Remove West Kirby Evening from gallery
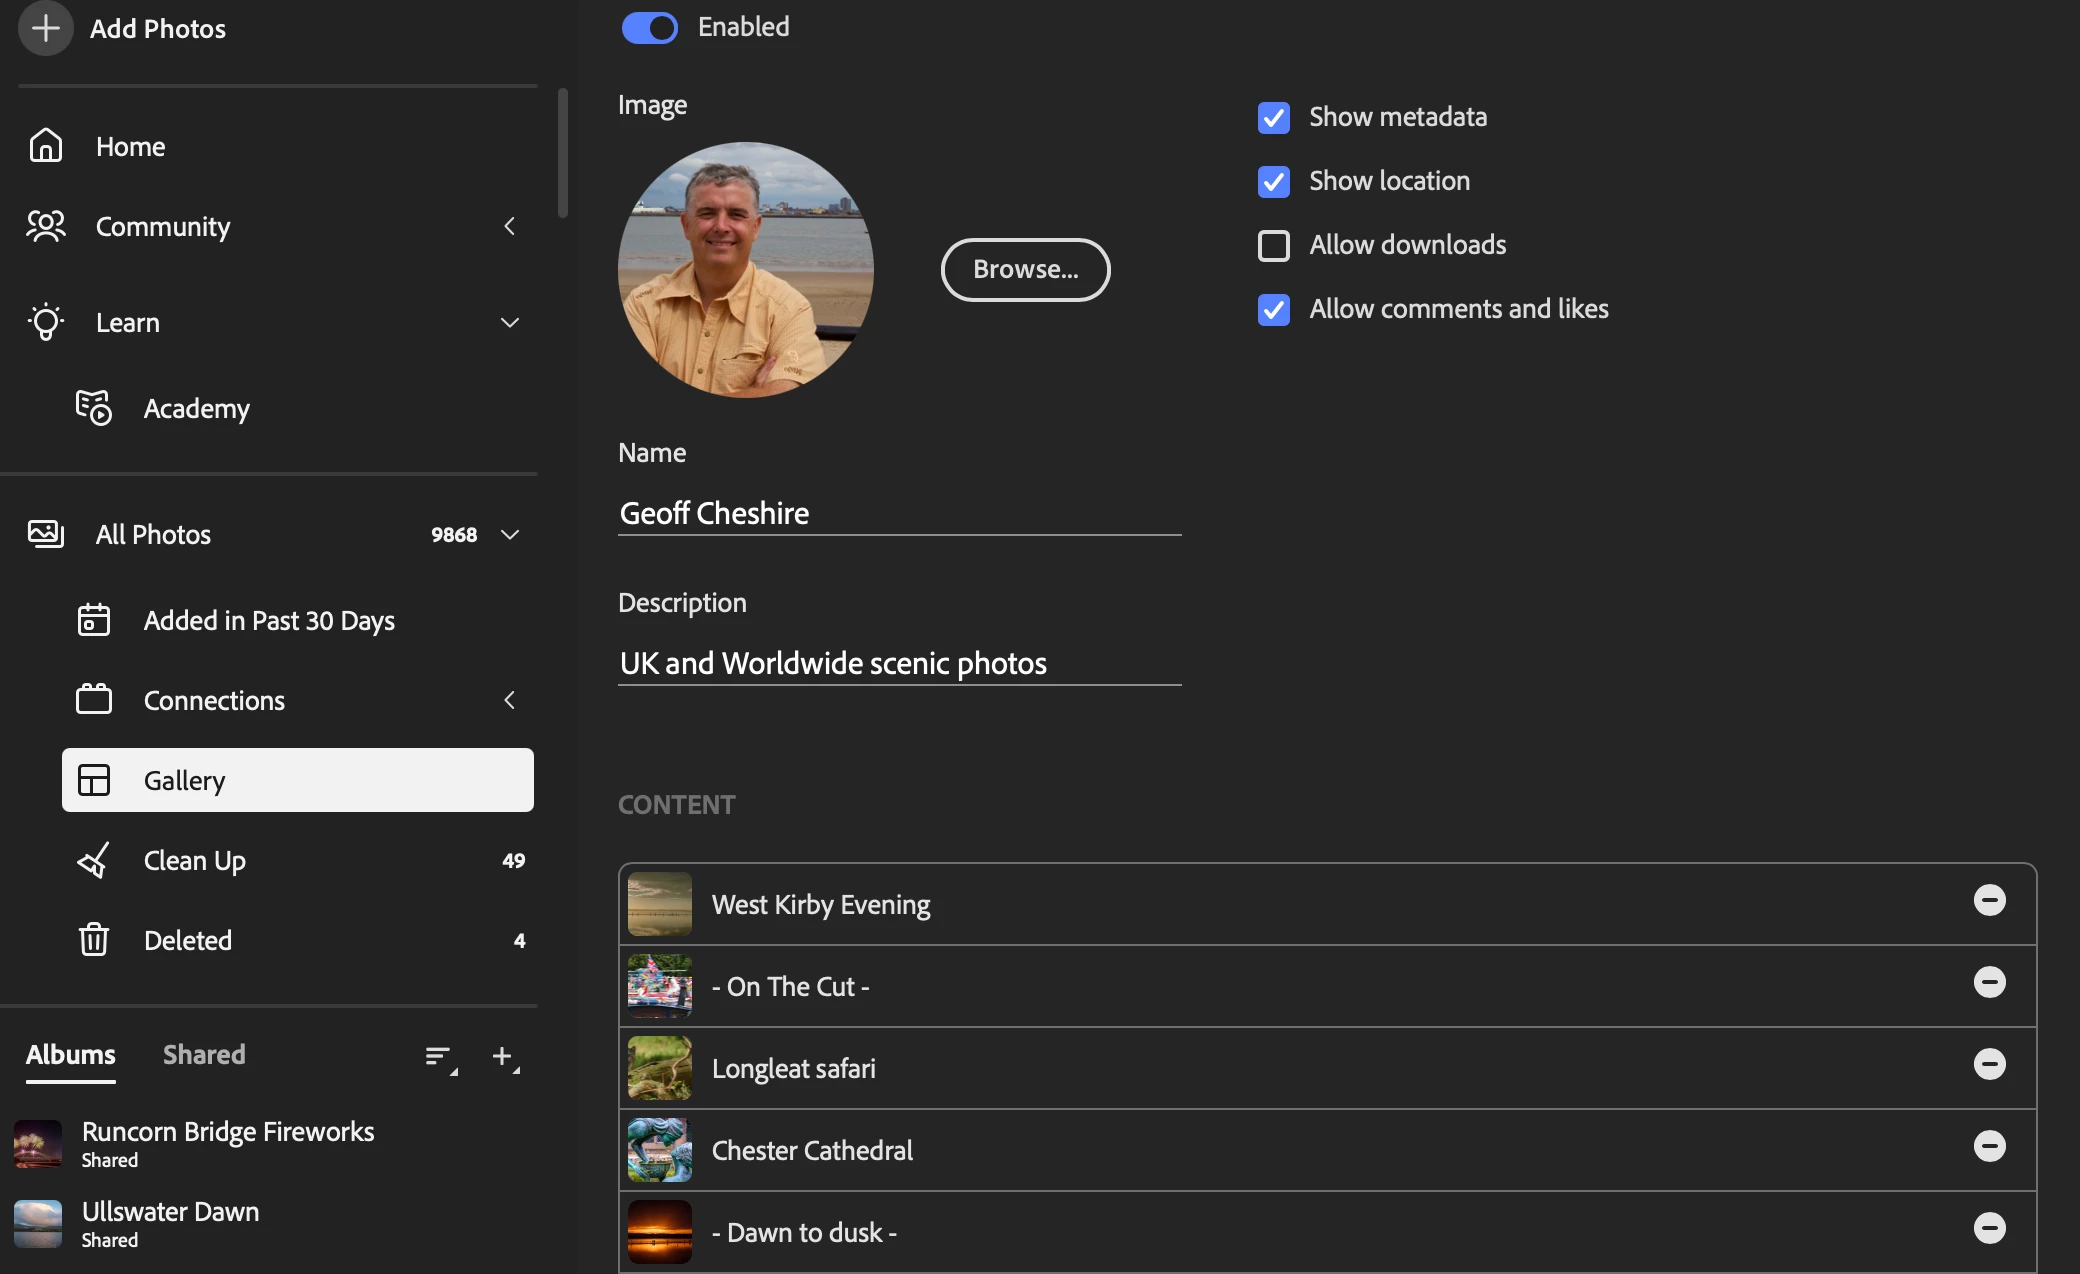The image size is (2080, 1274). pos(1989,900)
